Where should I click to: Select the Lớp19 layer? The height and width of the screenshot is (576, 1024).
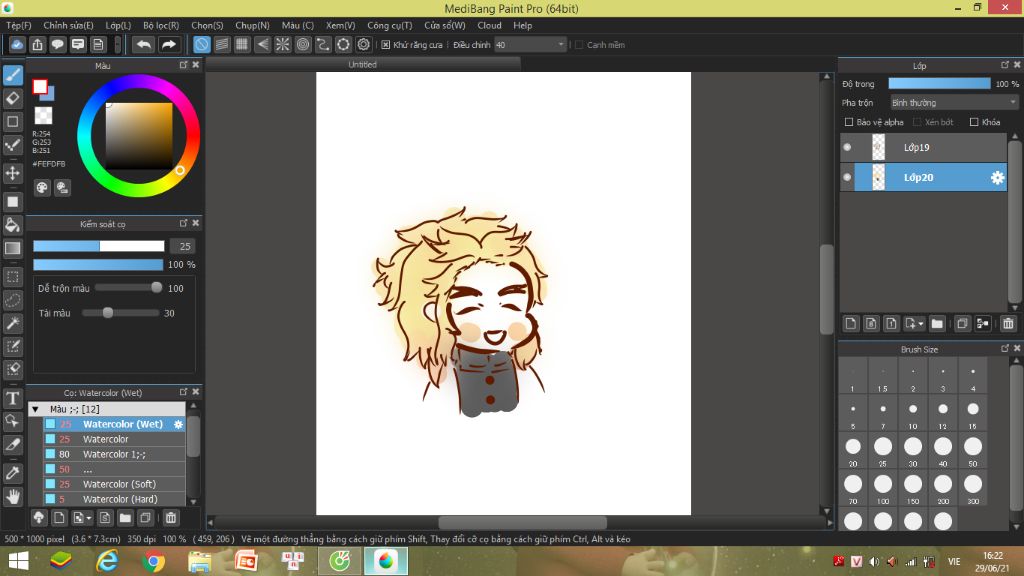pyautogui.click(x=923, y=147)
